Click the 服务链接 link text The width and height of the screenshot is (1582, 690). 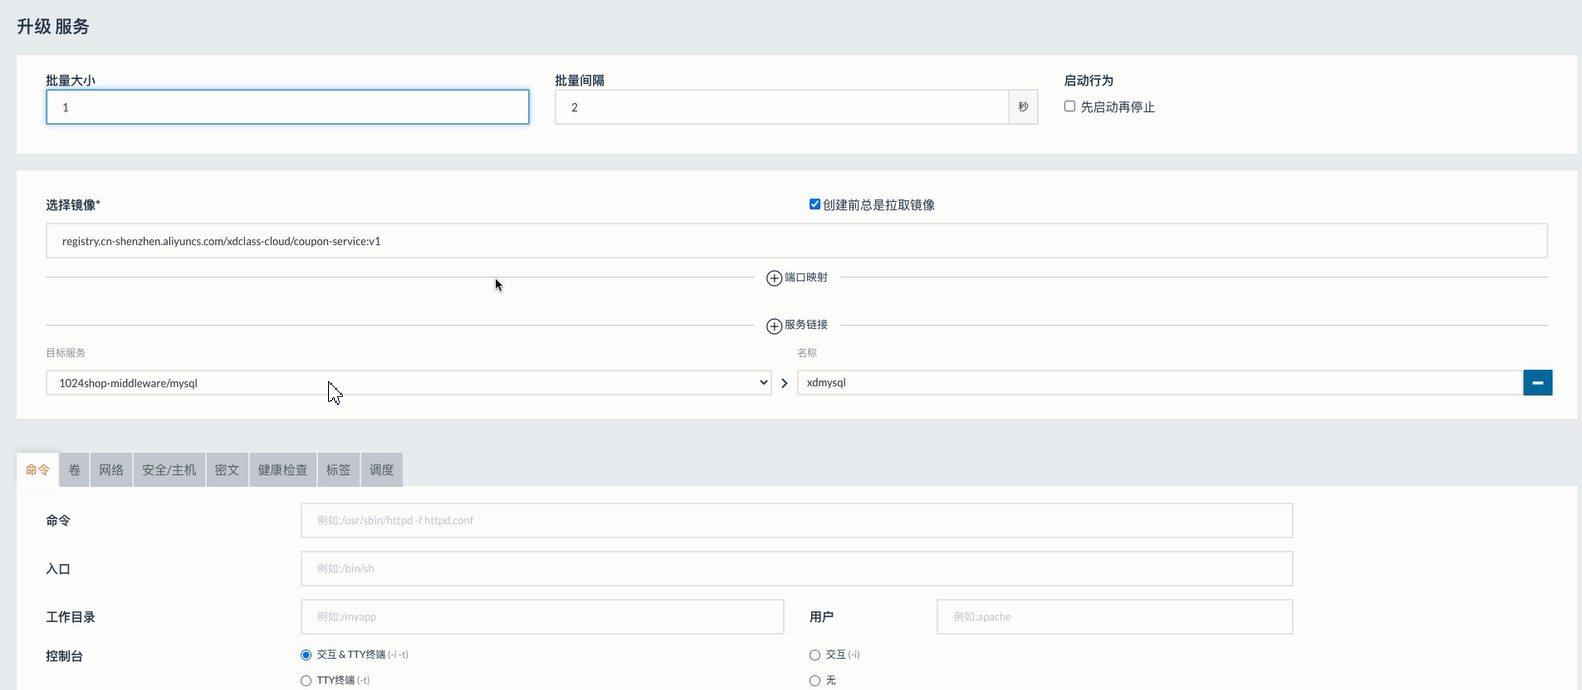coord(806,325)
